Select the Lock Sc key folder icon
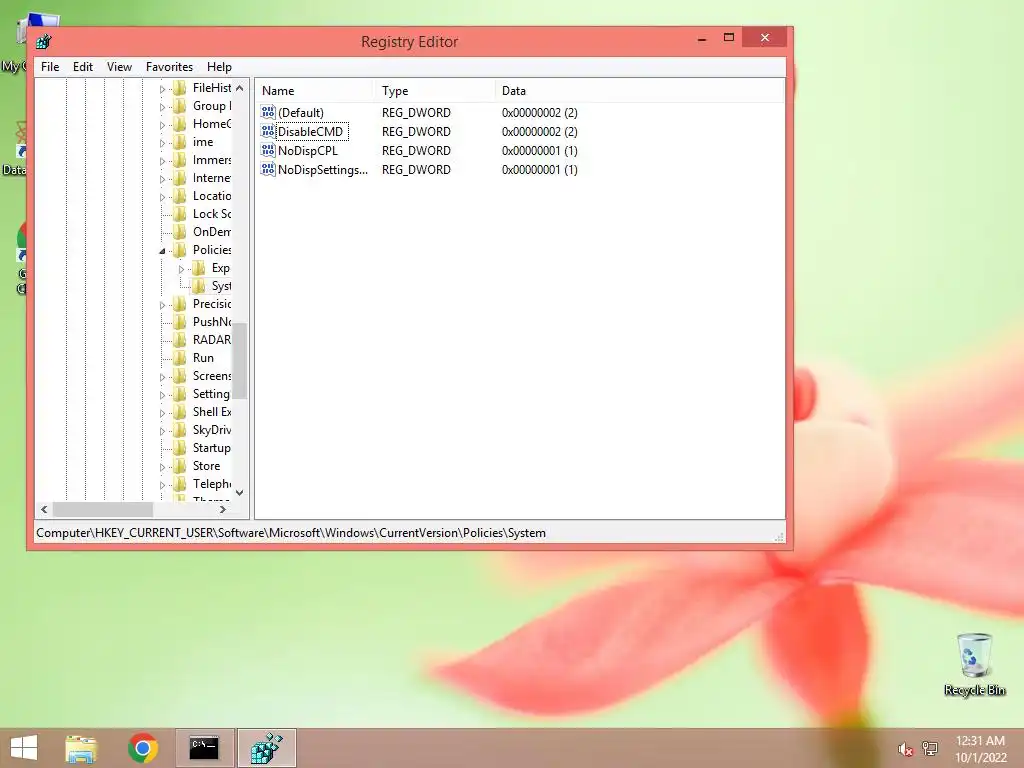The image size is (1024, 768). (180, 214)
